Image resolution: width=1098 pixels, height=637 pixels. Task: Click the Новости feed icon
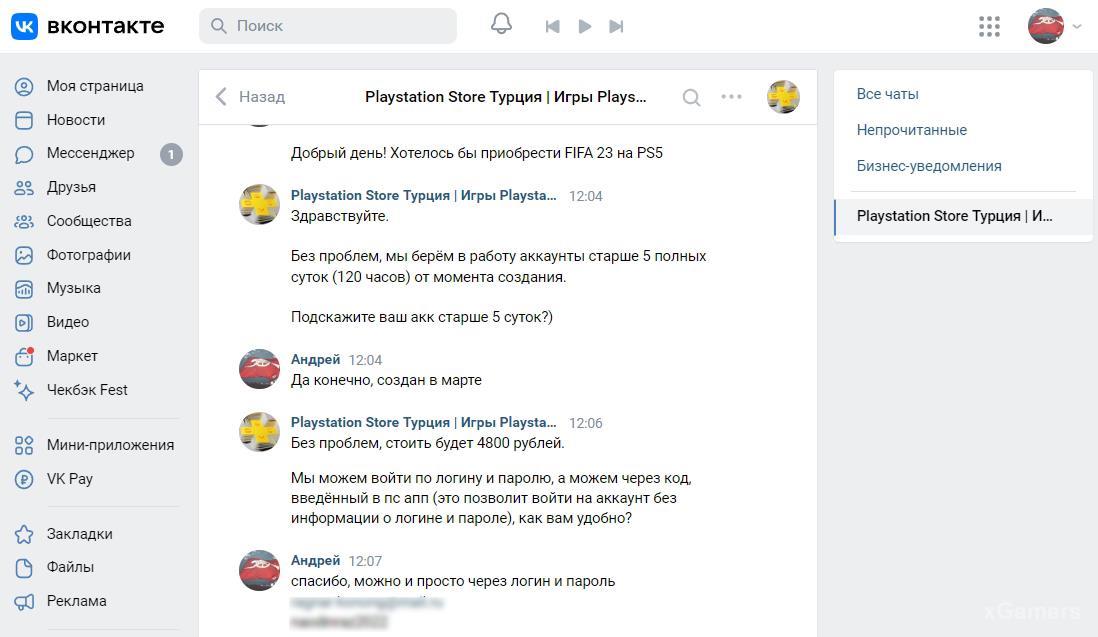tap(24, 120)
